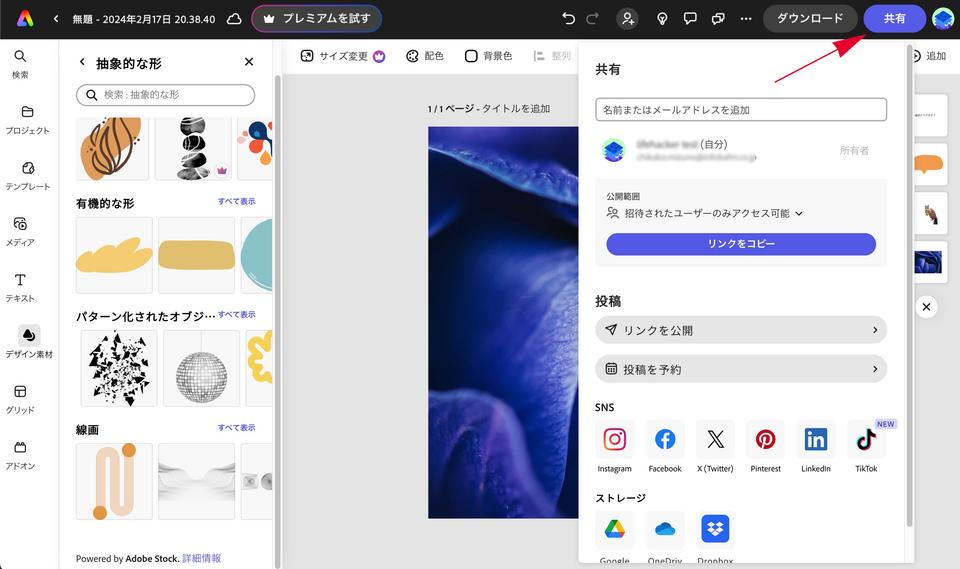Viewport: 960px width, 569px height.
Task: Open the 背景色 background color option
Action: pyautogui.click(x=488, y=56)
